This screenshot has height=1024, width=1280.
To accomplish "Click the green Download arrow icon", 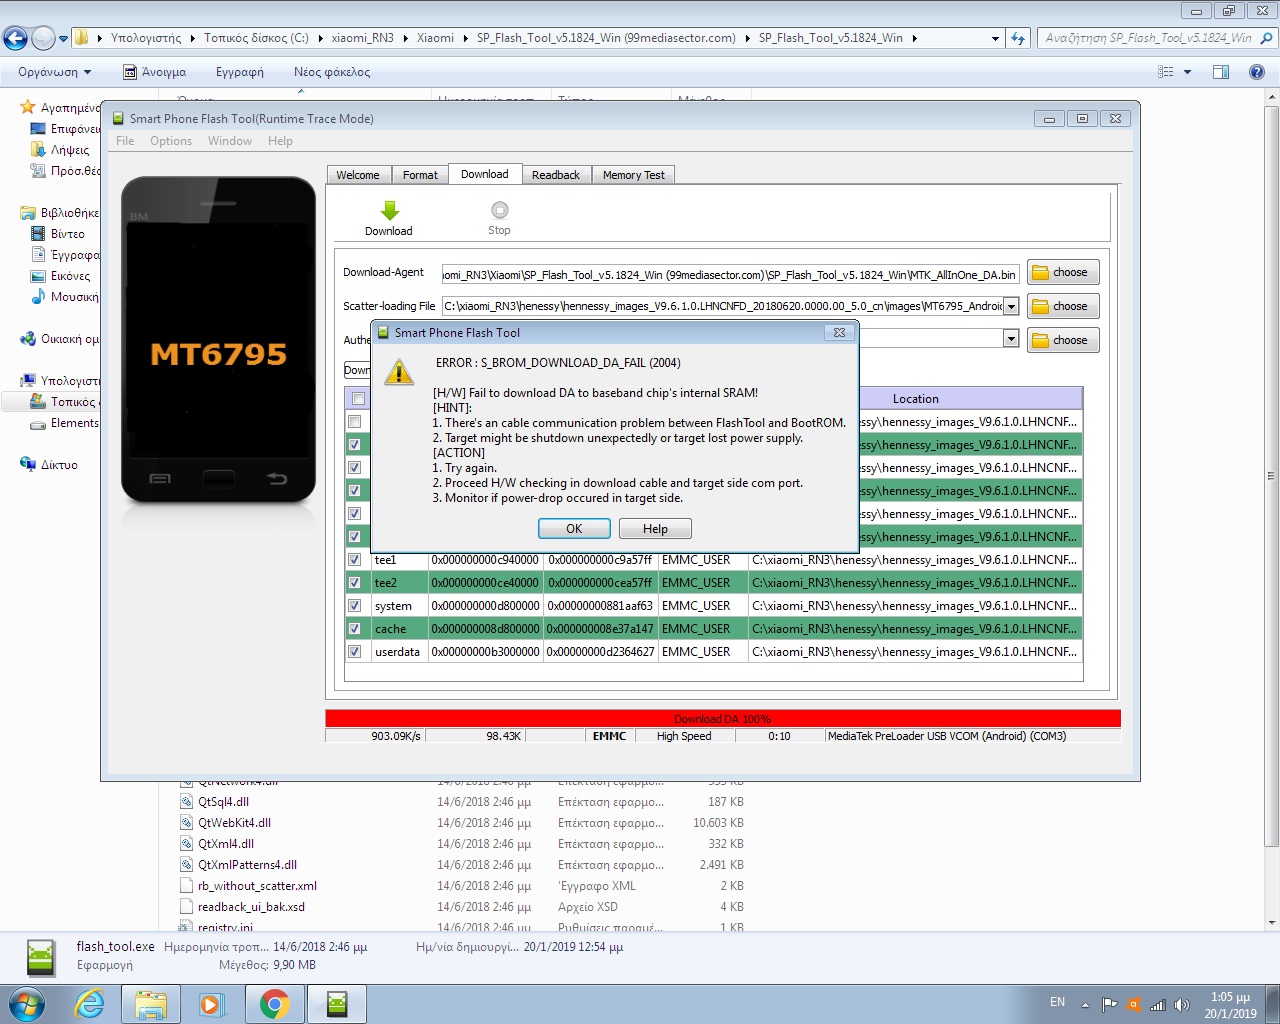I will click(389, 210).
